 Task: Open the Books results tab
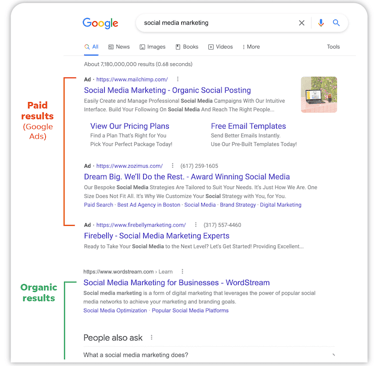(x=187, y=47)
